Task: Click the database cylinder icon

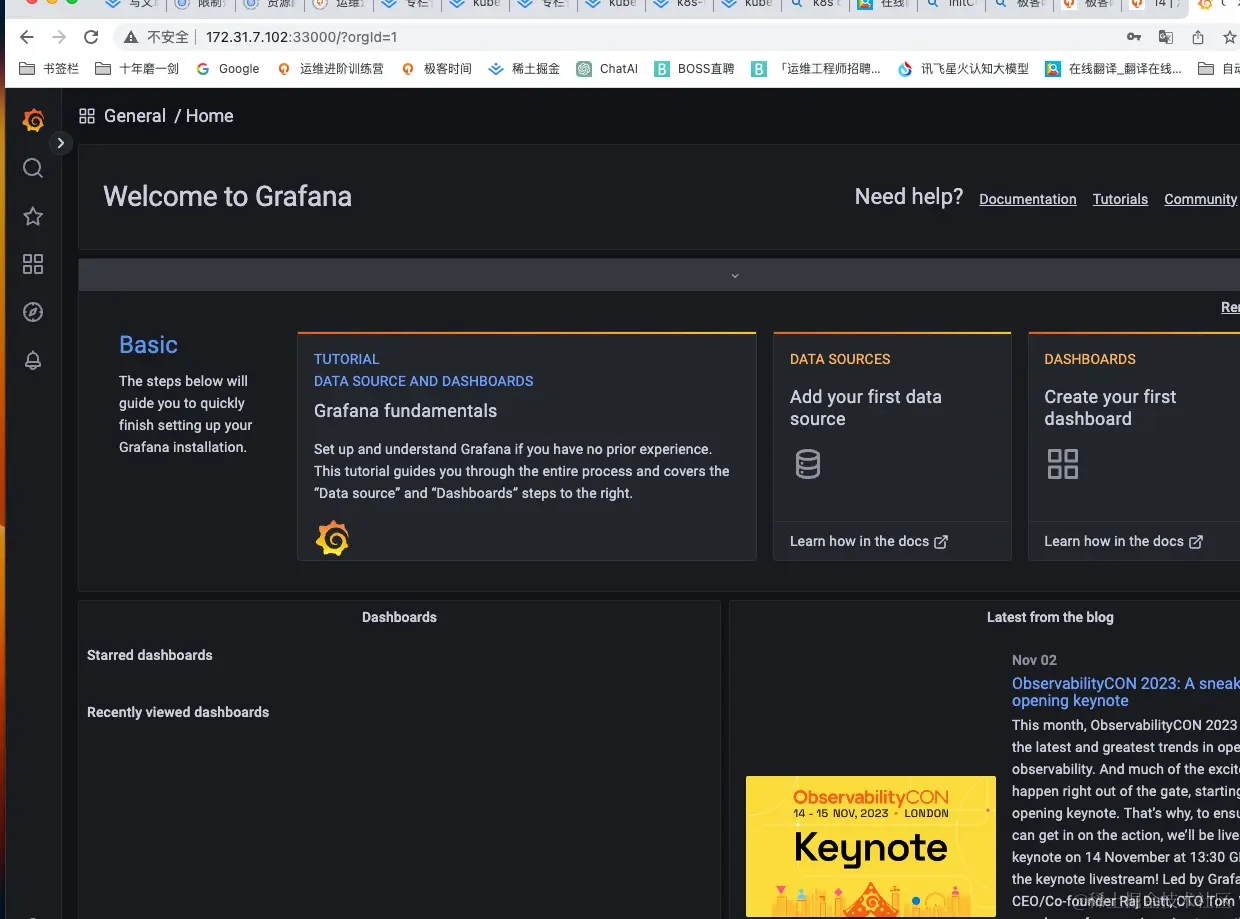Action: (x=808, y=464)
